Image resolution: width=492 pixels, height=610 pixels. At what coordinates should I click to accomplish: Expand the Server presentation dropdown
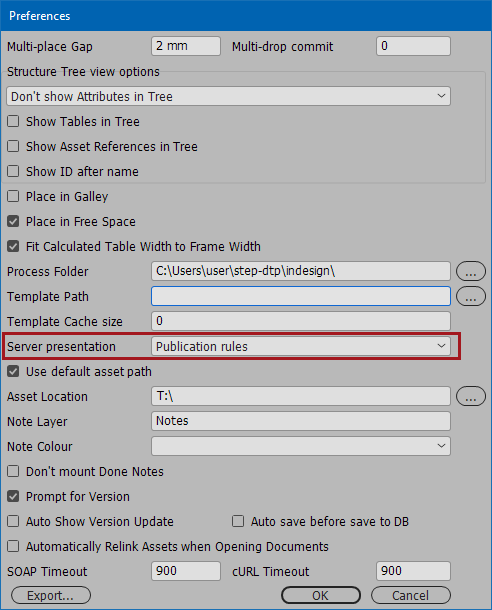click(301, 346)
